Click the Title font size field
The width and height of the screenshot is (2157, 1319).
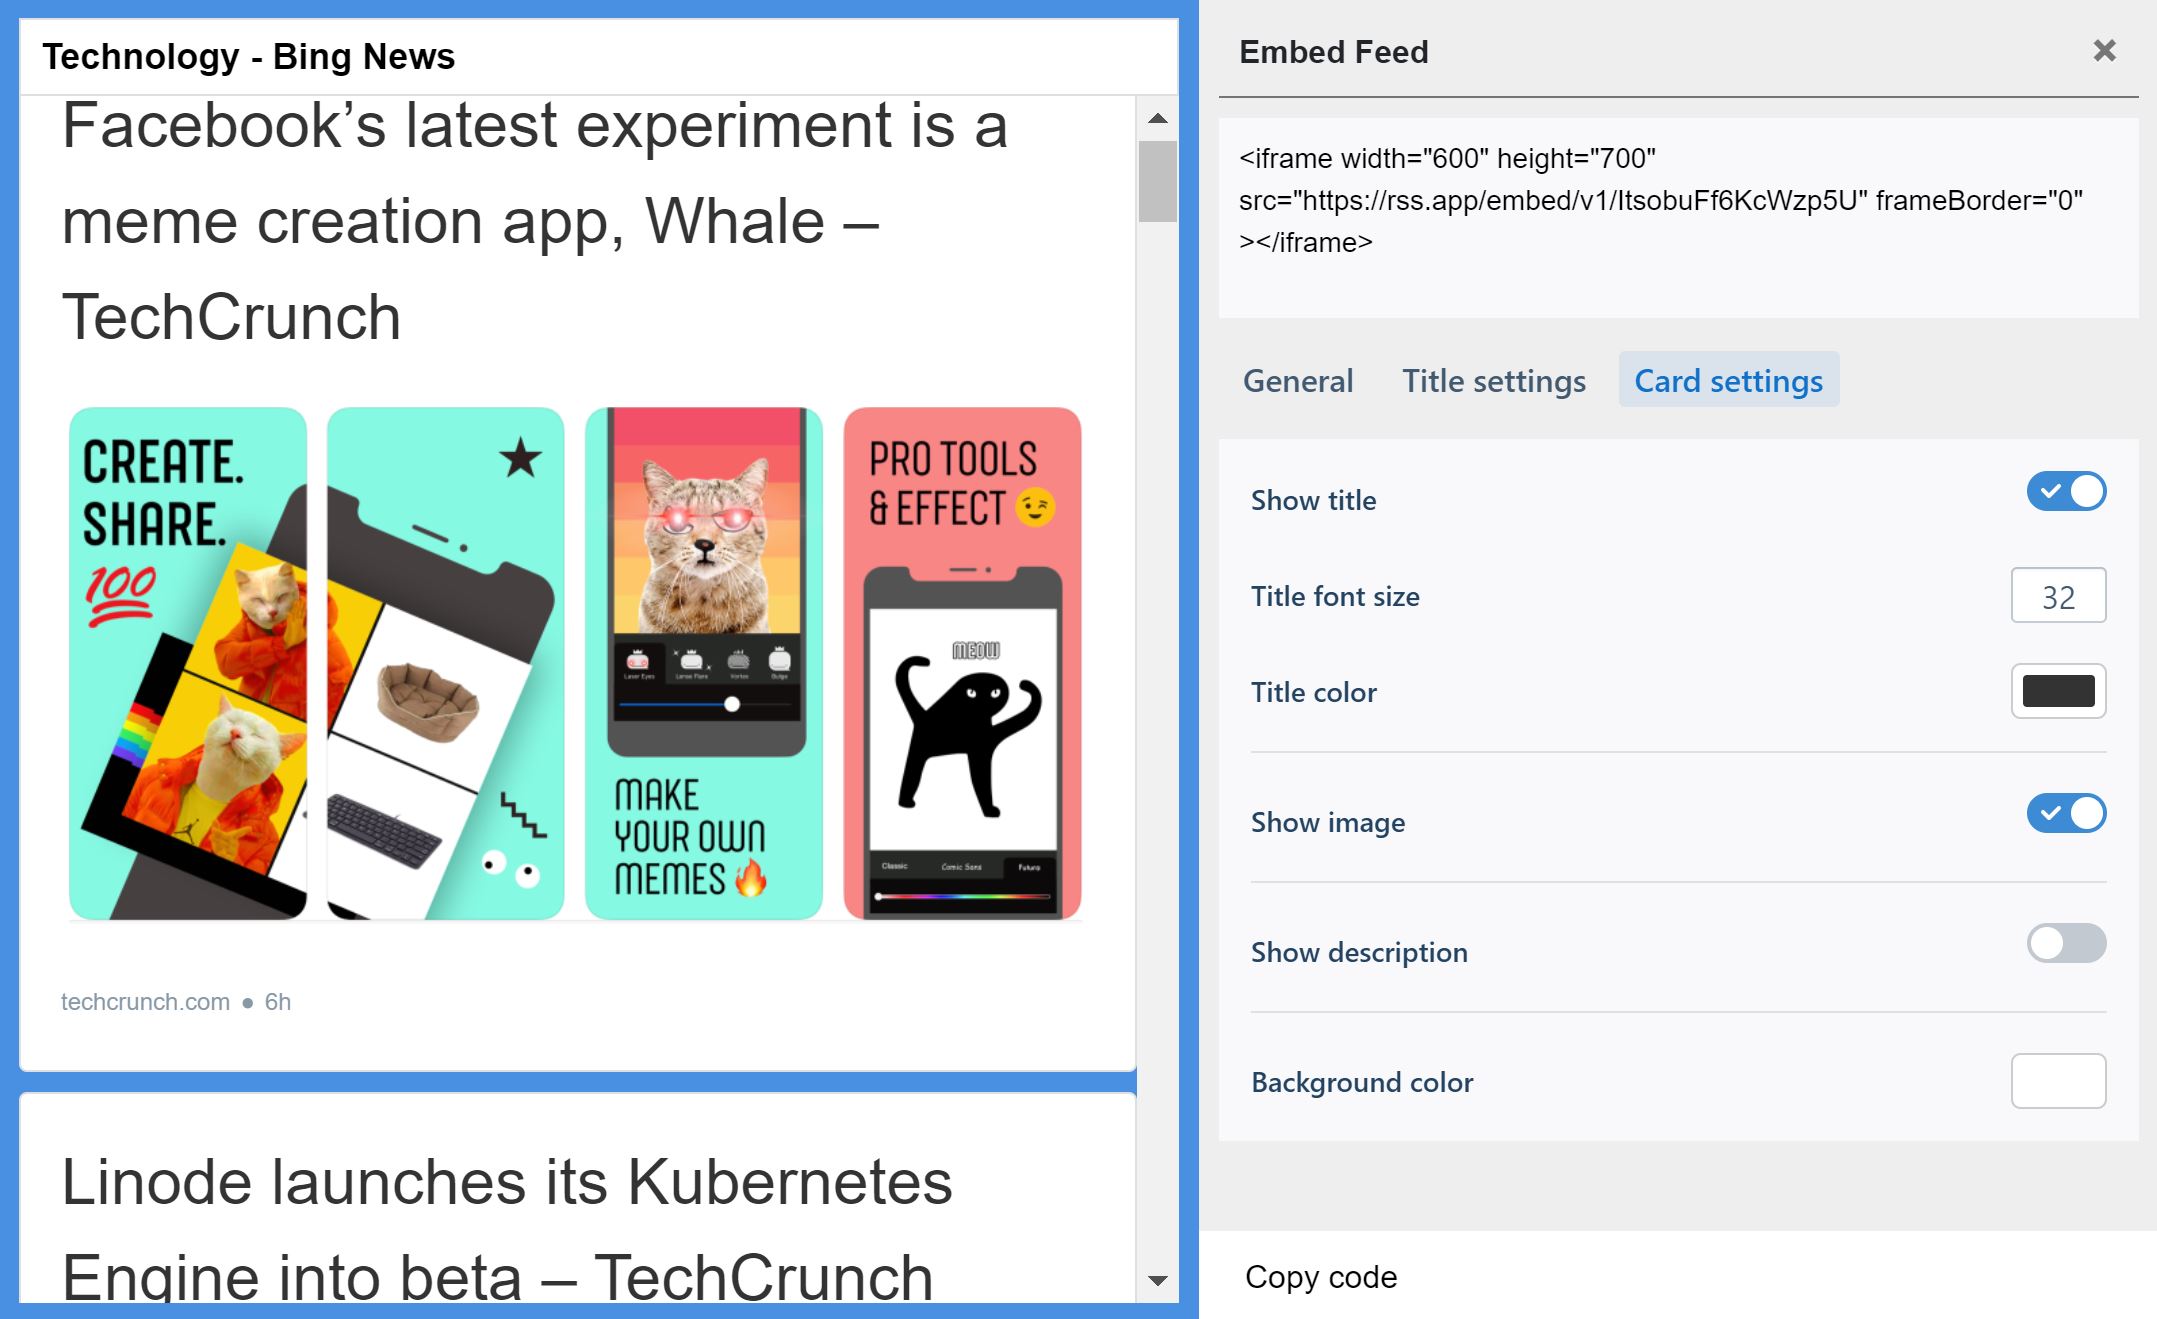point(2058,596)
